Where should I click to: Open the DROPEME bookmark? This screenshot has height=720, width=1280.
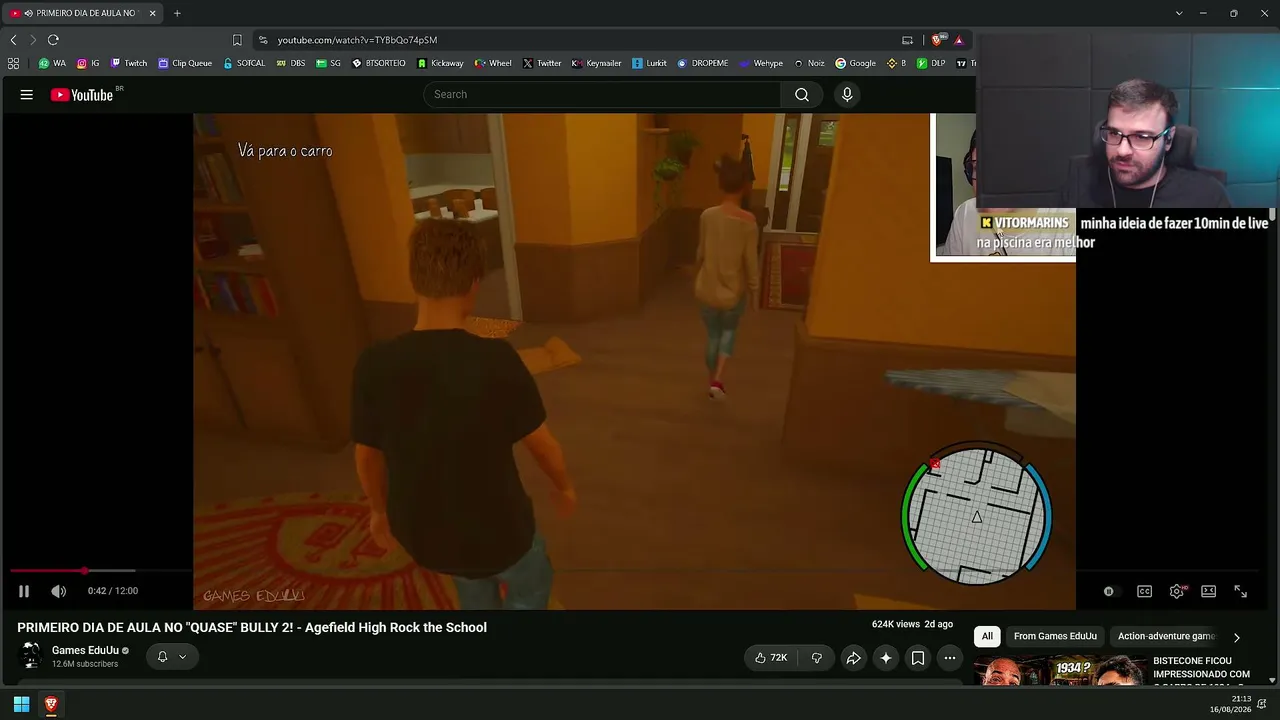(702, 63)
